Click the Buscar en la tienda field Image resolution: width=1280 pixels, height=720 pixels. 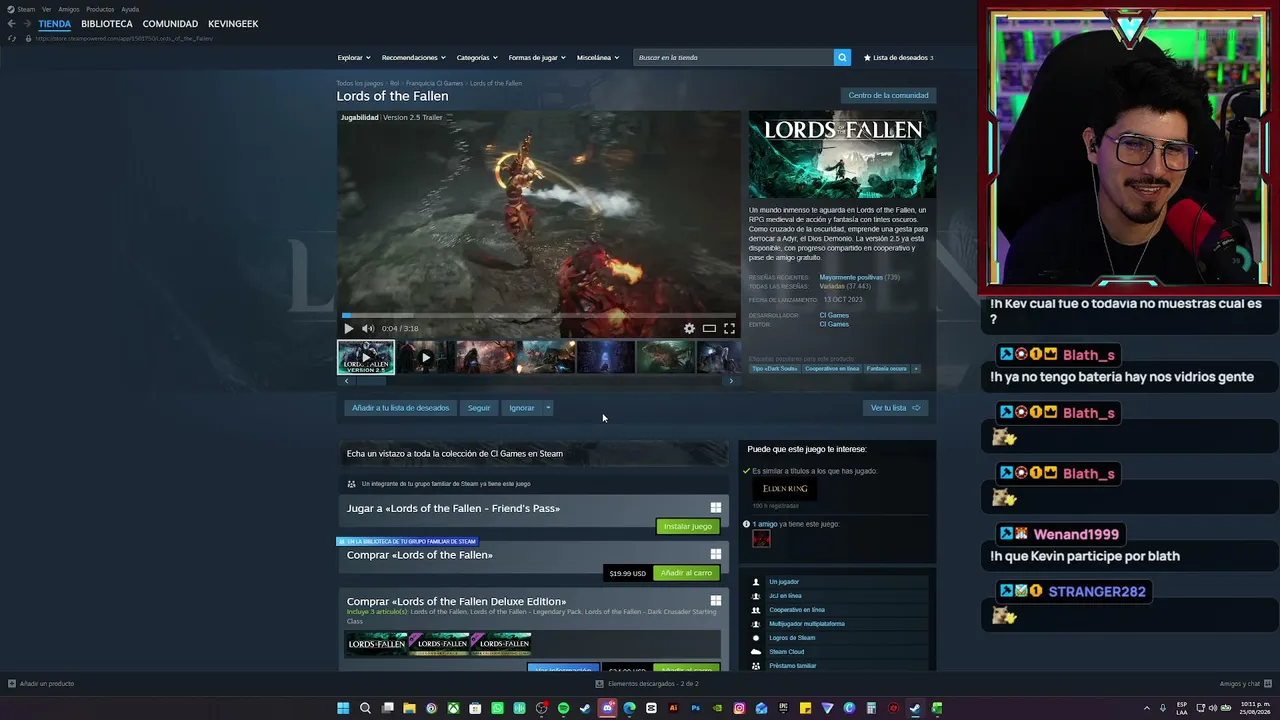click(734, 57)
